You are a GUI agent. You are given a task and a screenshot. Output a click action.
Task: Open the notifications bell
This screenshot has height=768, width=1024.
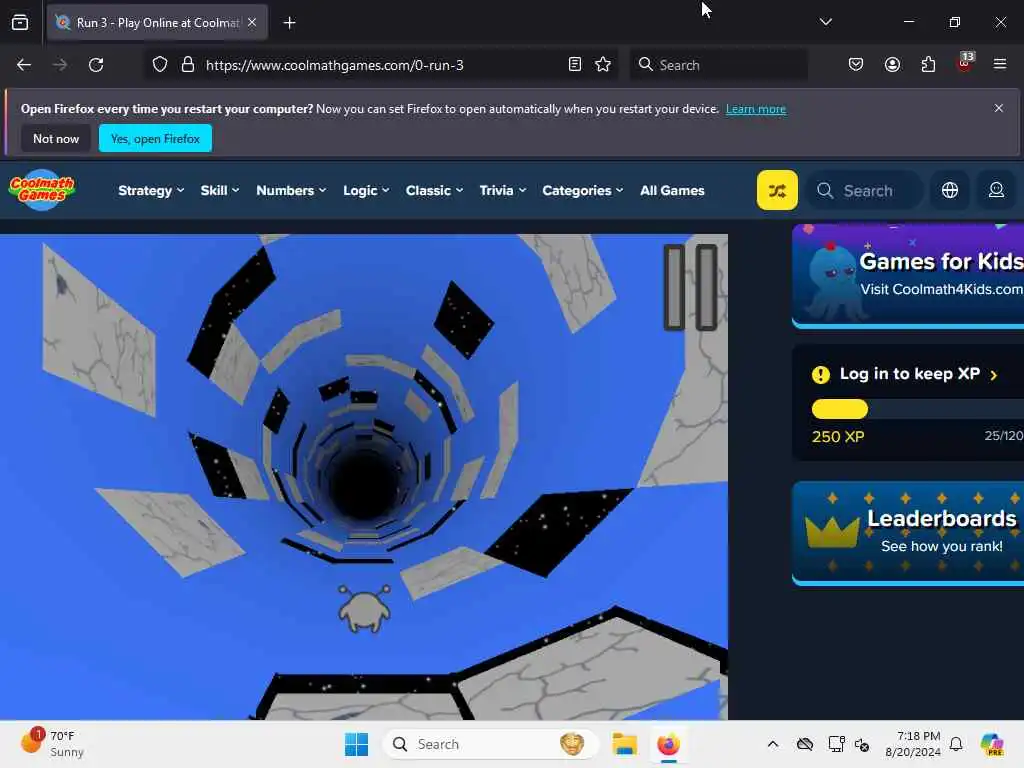point(956,744)
